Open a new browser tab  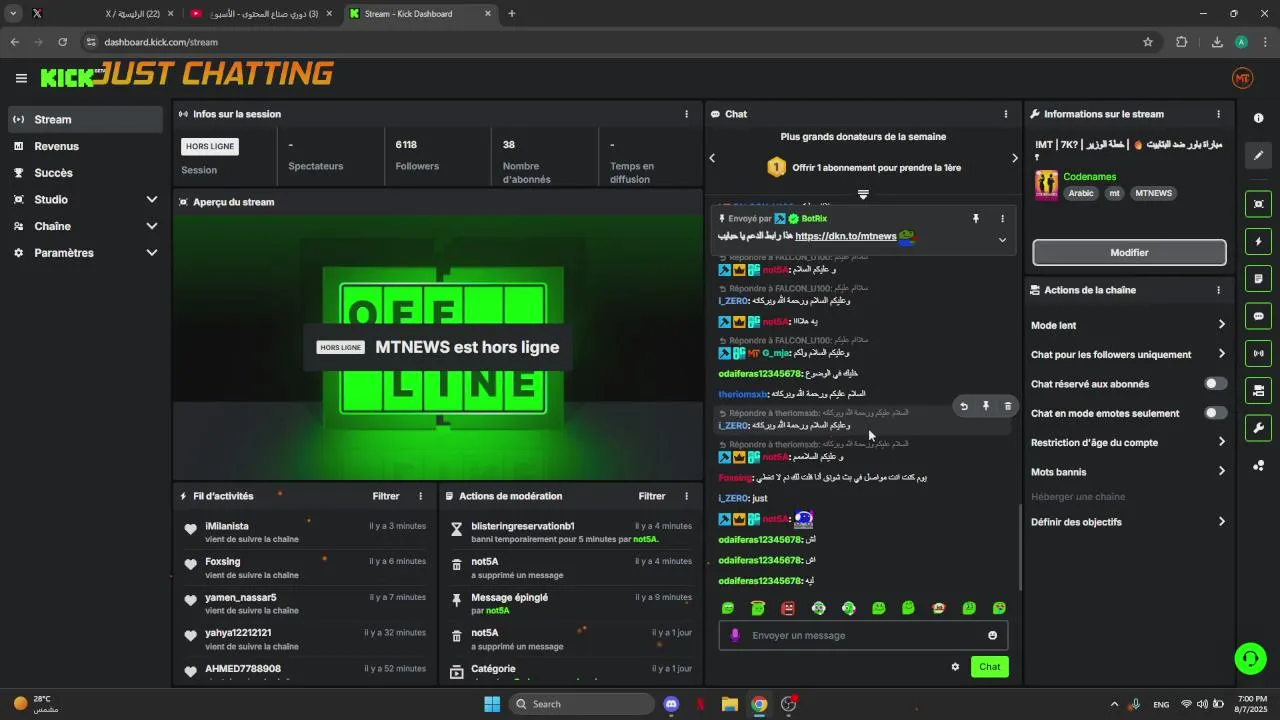pyautogui.click(x=512, y=14)
